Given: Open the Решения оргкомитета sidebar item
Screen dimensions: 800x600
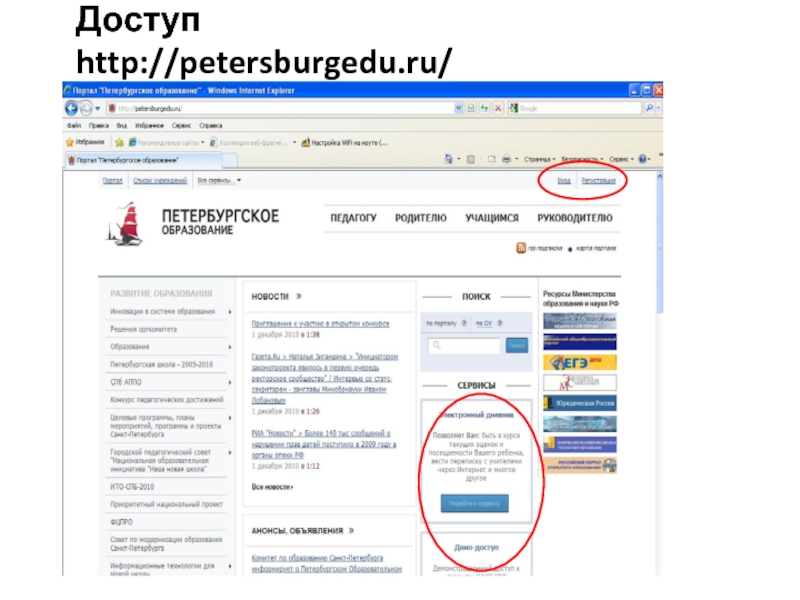Looking at the screenshot, I should (143, 330).
